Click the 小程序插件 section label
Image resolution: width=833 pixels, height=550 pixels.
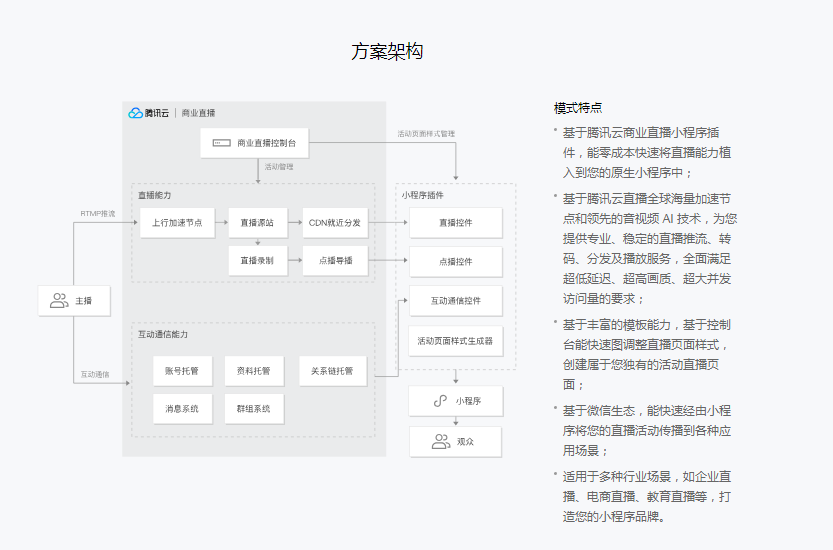click(422, 196)
